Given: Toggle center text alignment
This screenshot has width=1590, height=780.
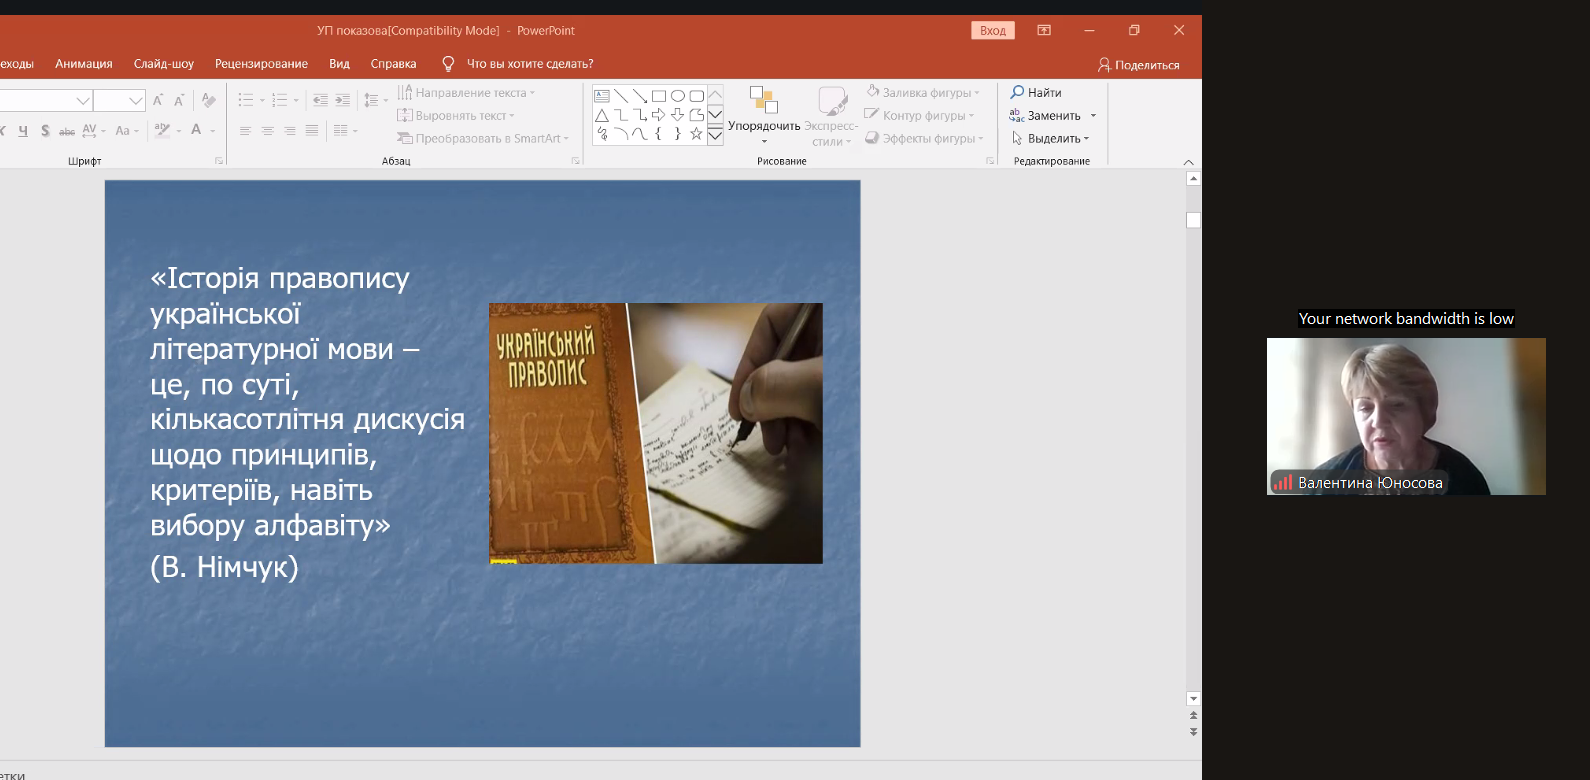Looking at the screenshot, I should 267,131.
